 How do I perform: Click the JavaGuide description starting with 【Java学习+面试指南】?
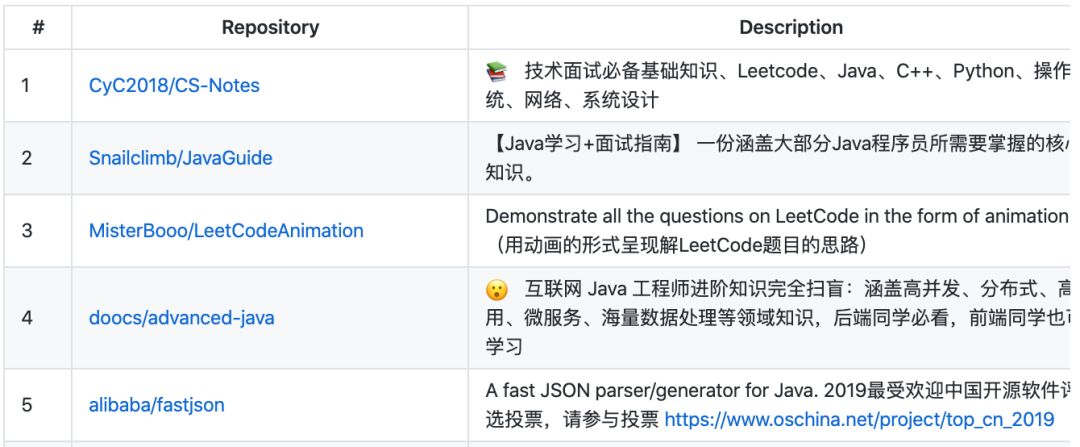tap(778, 158)
